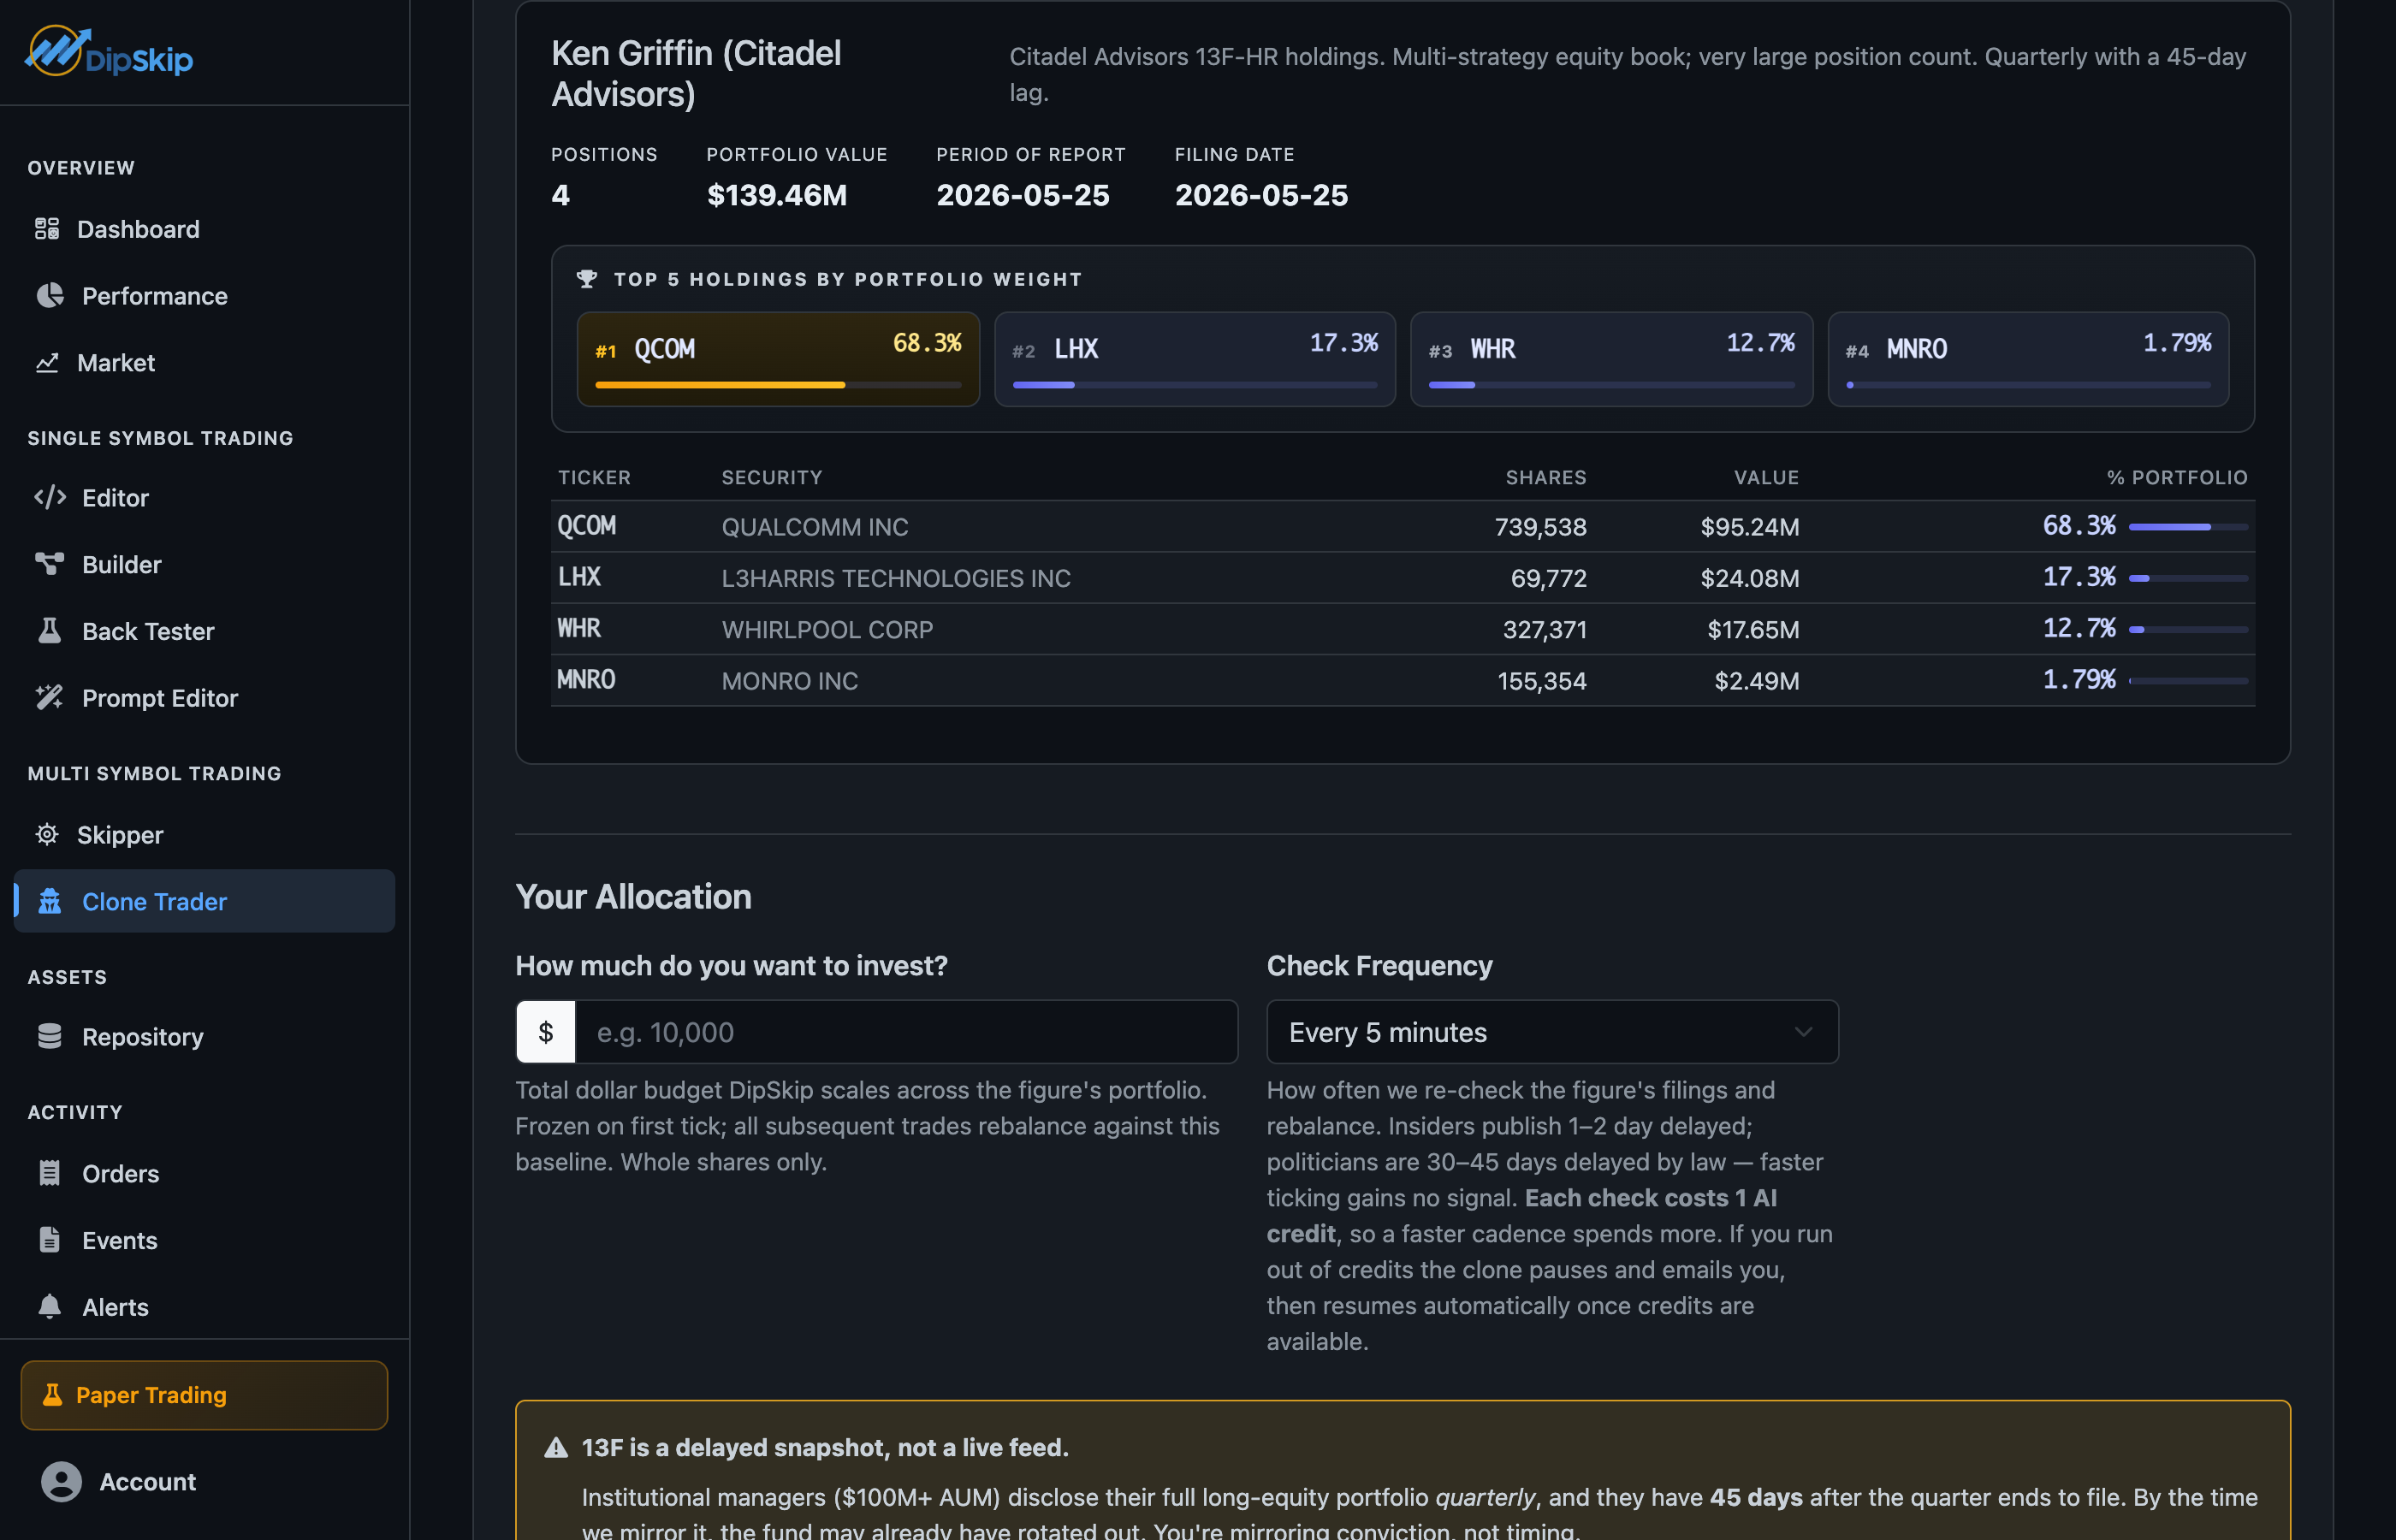Click the Paper Trading flask icon

click(52, 1394)
